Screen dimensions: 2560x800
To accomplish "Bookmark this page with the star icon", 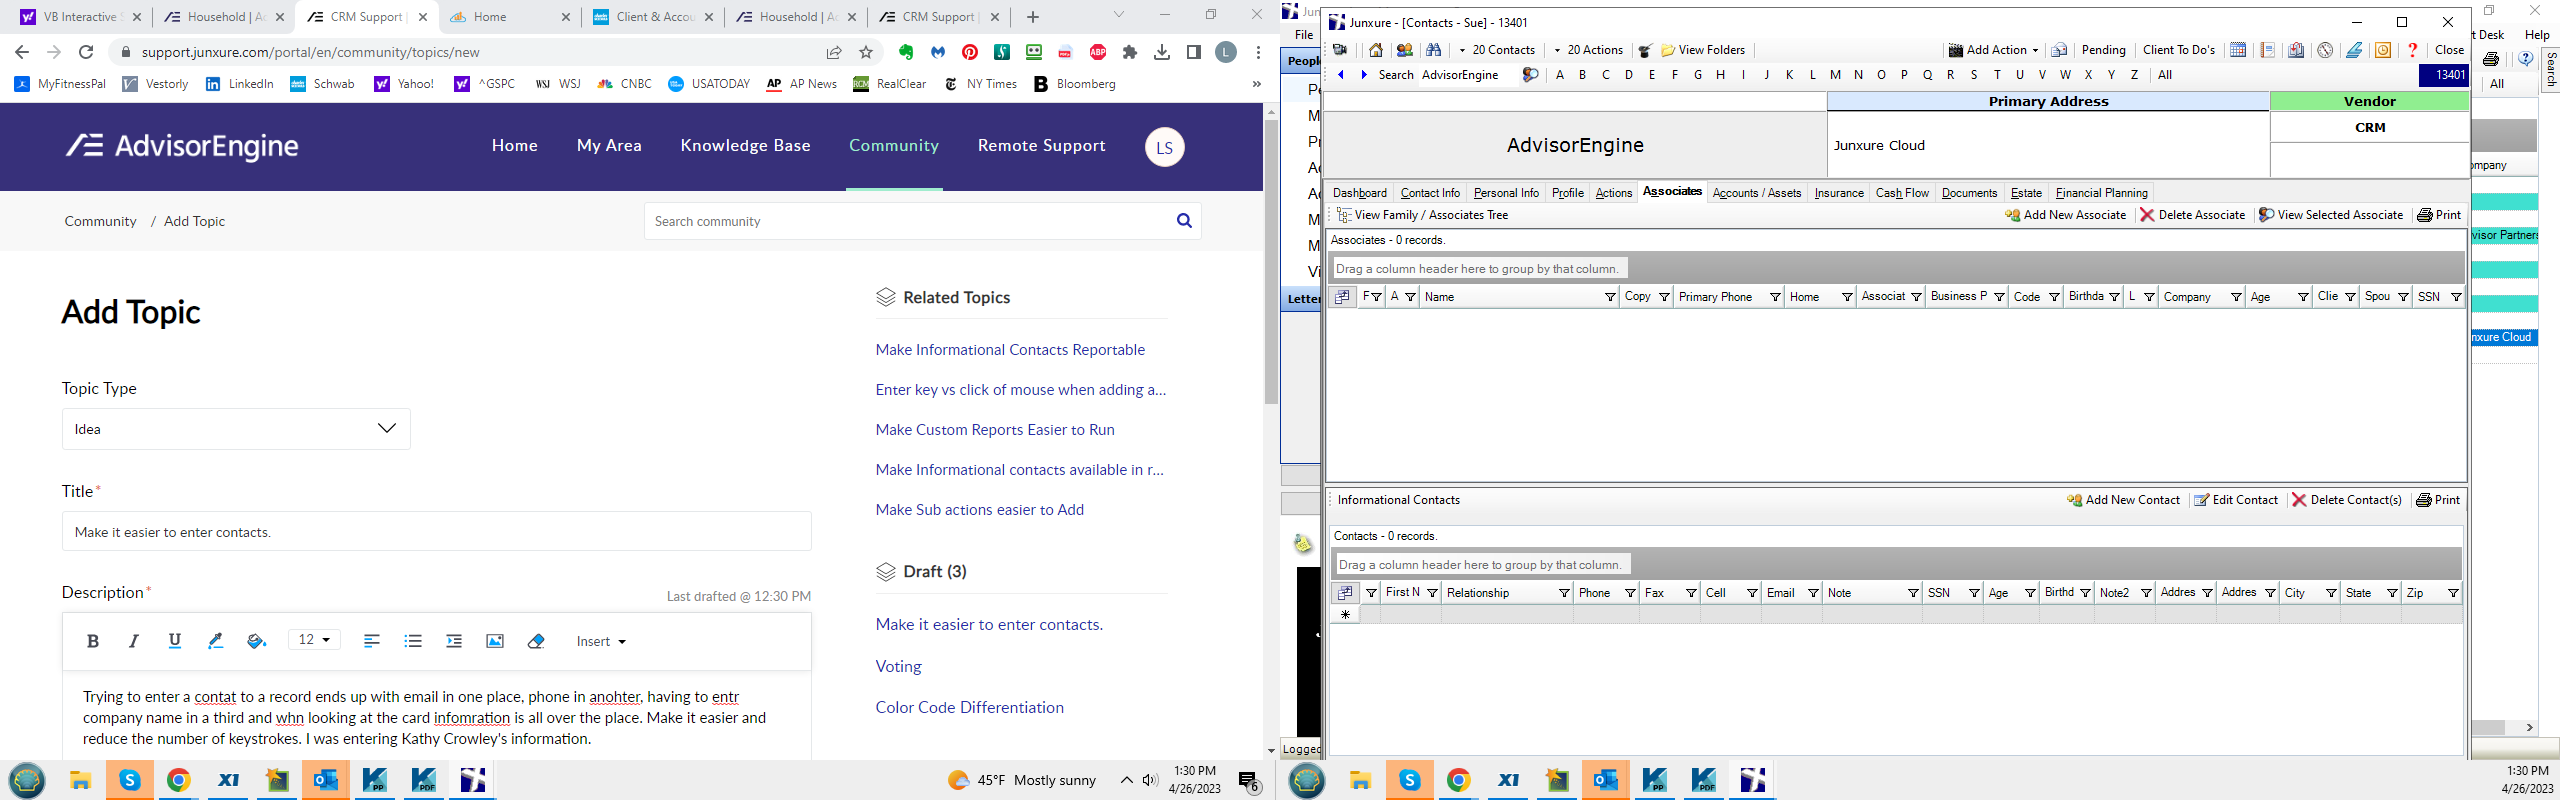I will 866,52.
